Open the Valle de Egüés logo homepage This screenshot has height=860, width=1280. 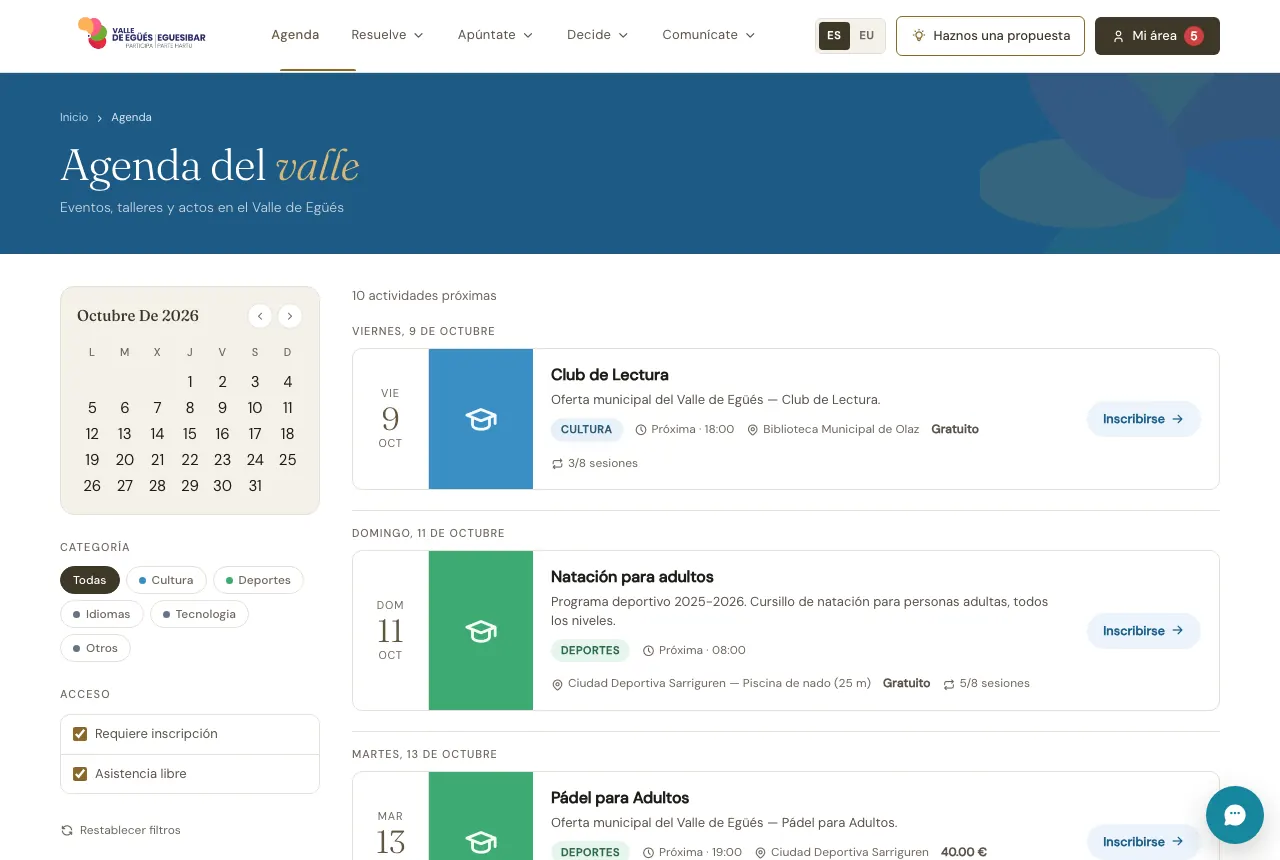pyautogui.click(x=142, y=34)
